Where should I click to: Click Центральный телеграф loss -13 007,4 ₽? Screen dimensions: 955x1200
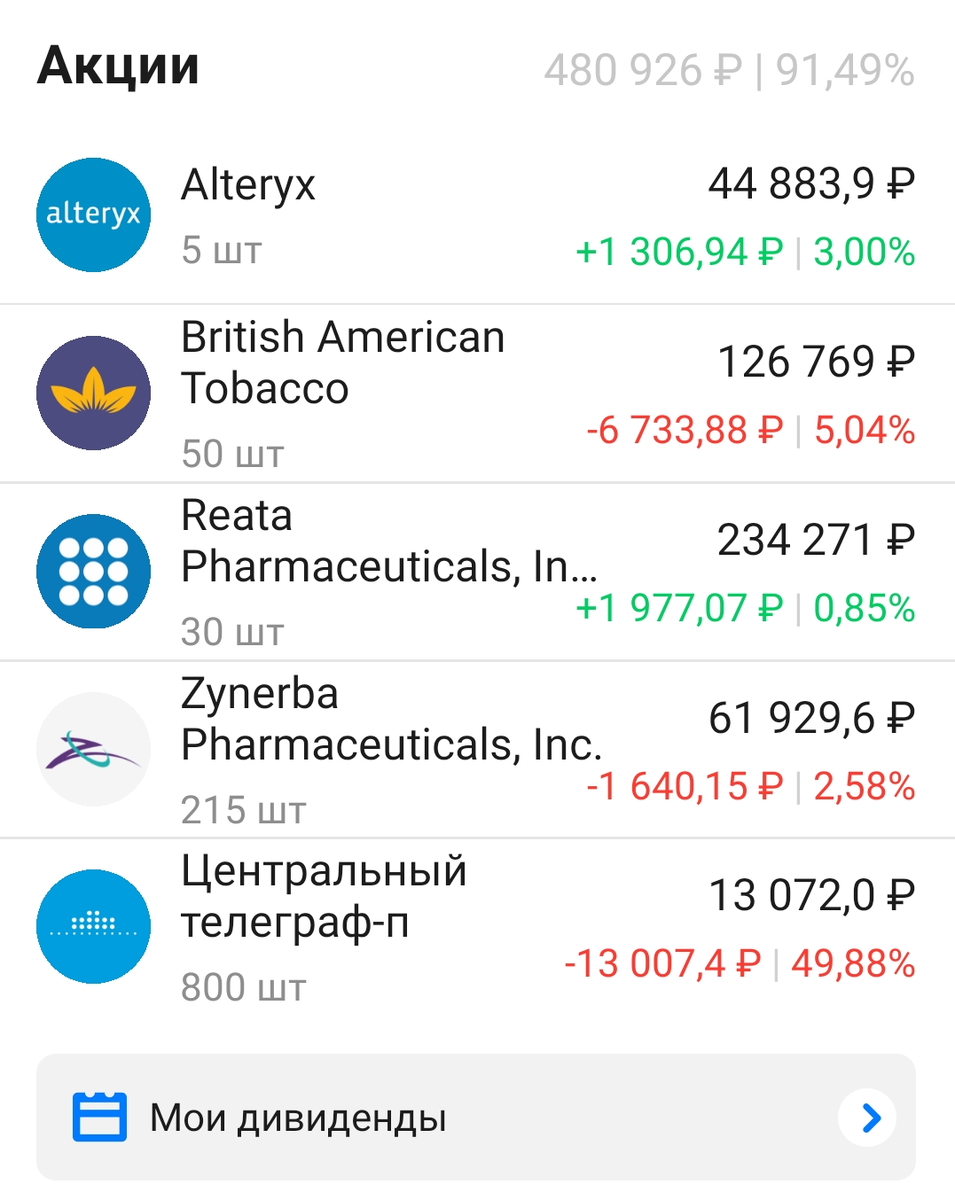point(663,964)
